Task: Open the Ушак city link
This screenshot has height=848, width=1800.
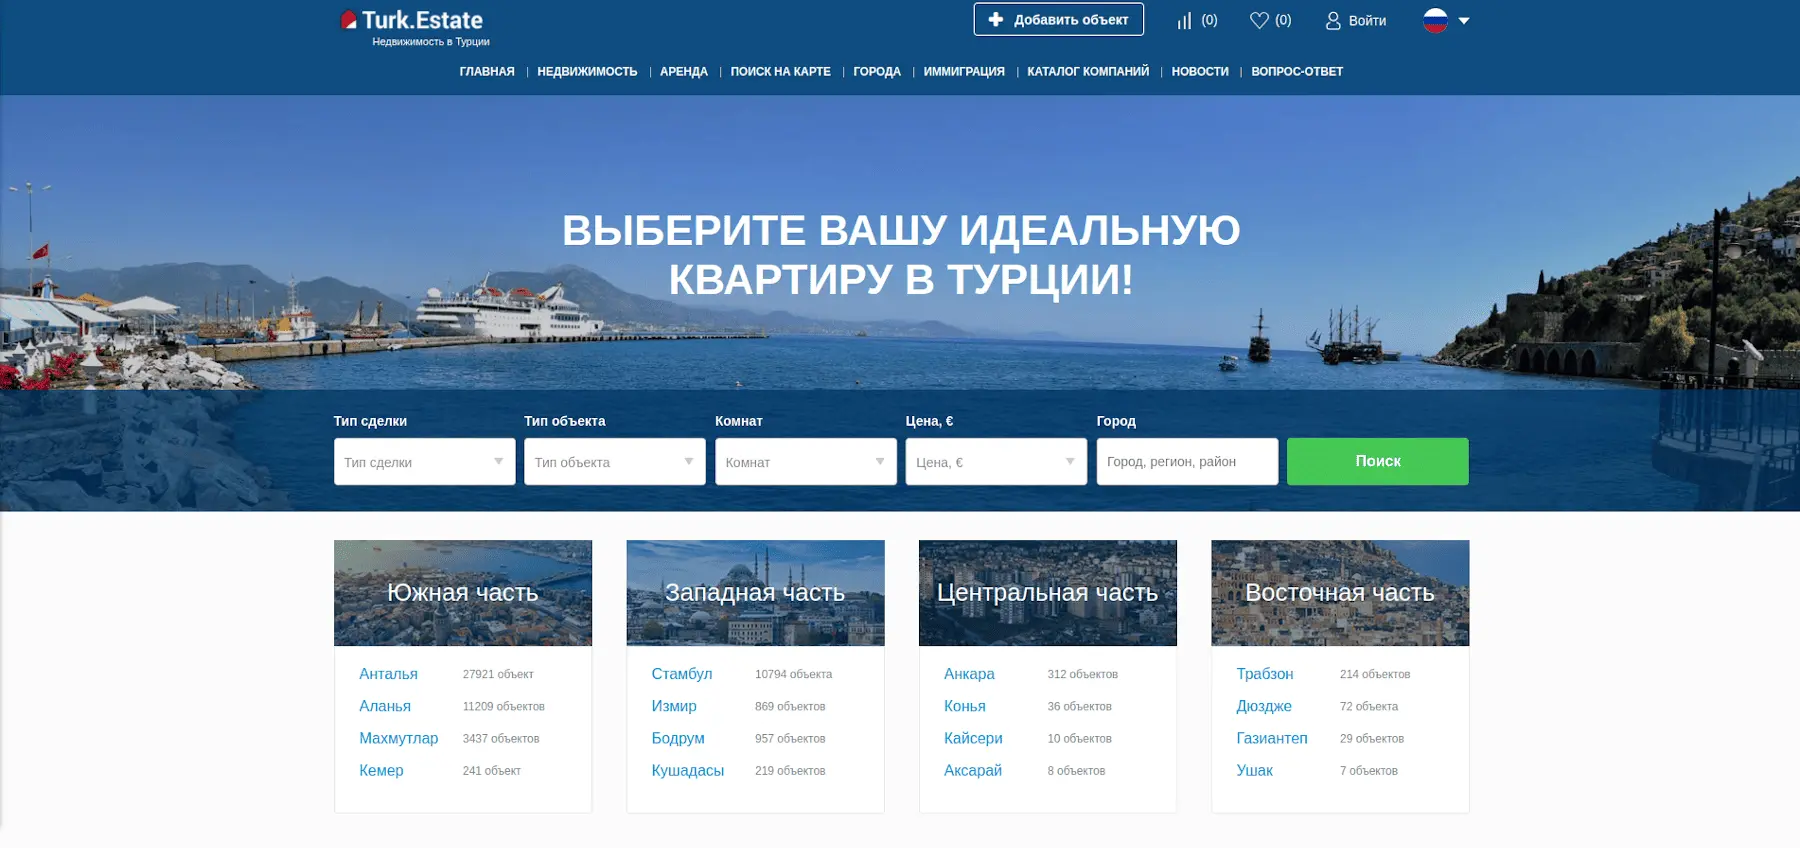Action: click(x=1255, y=770)
